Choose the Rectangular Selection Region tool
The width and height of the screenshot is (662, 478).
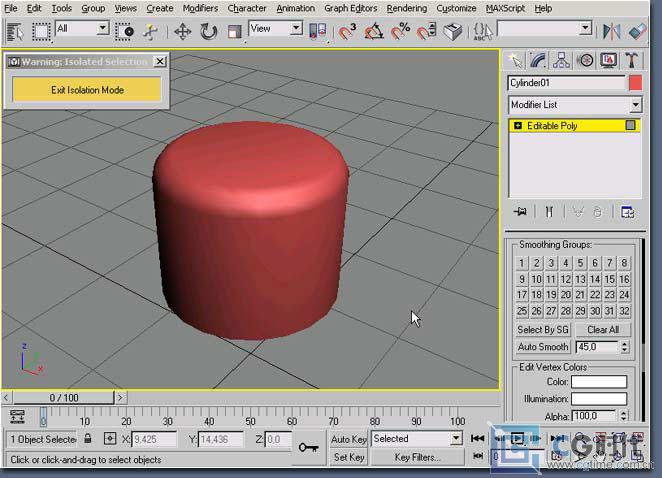(x=41, y=32)
